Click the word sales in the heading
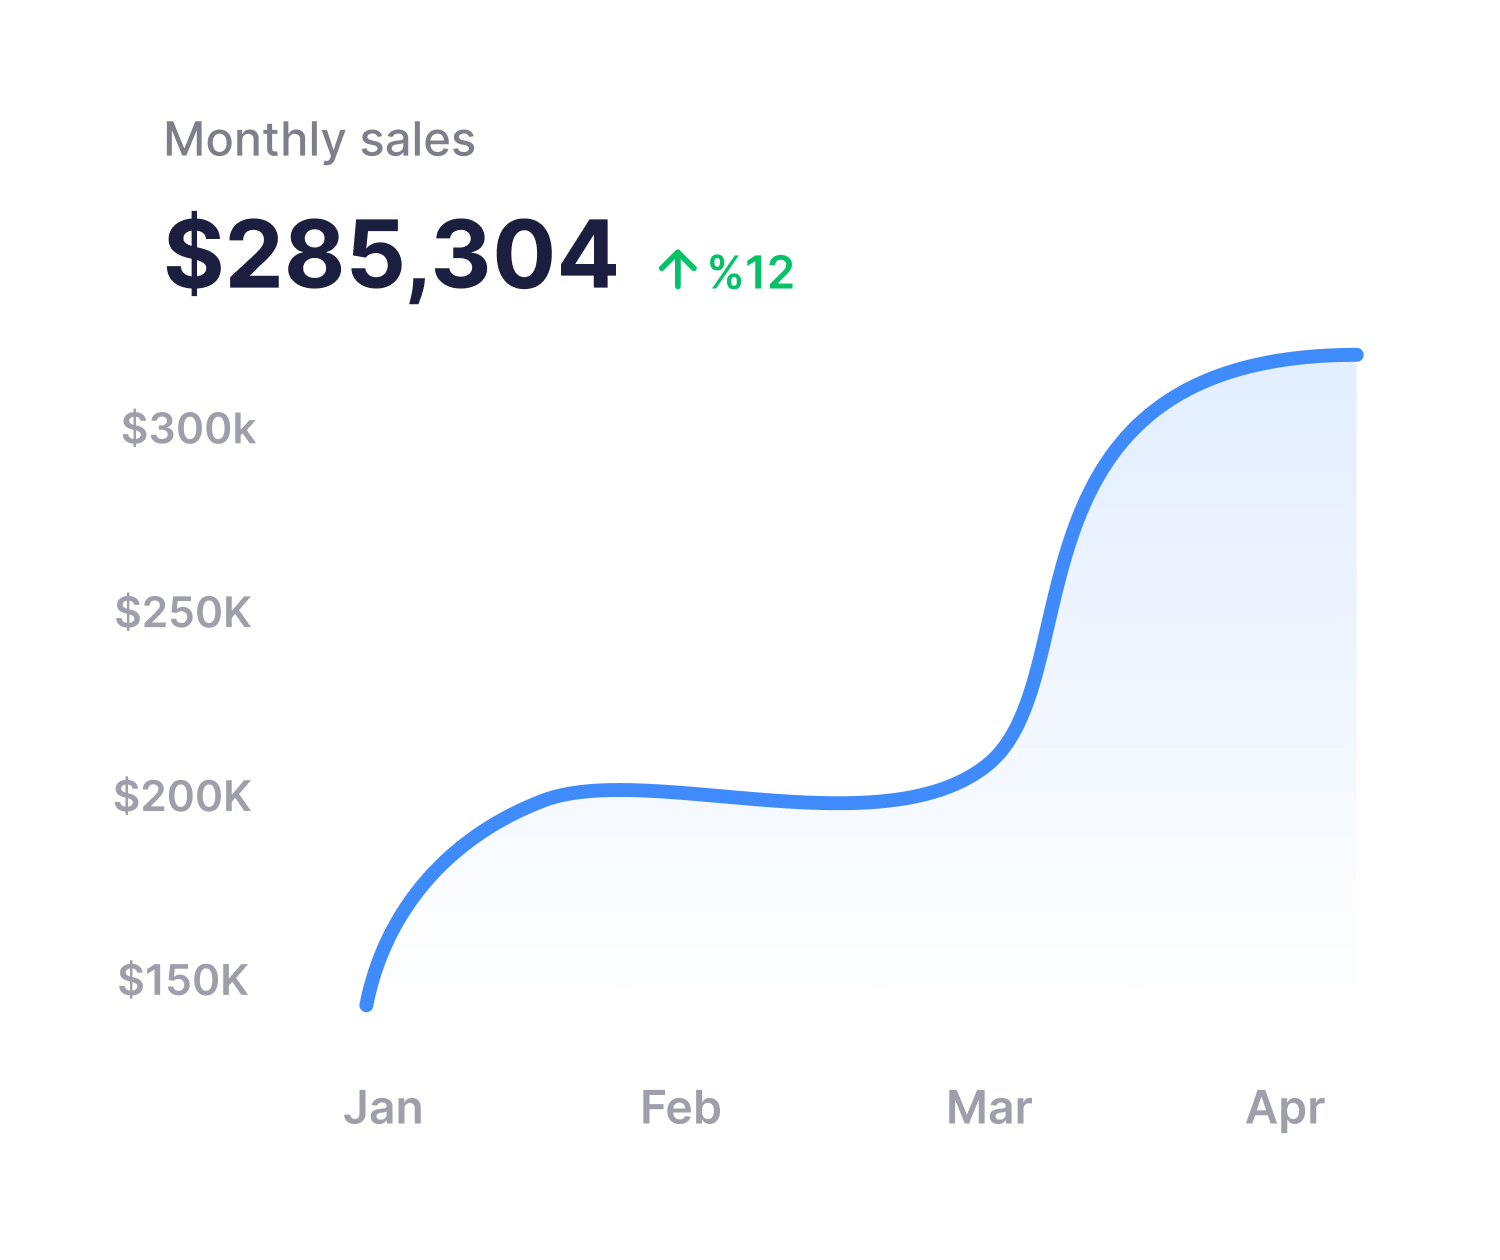 pos(417,140)
